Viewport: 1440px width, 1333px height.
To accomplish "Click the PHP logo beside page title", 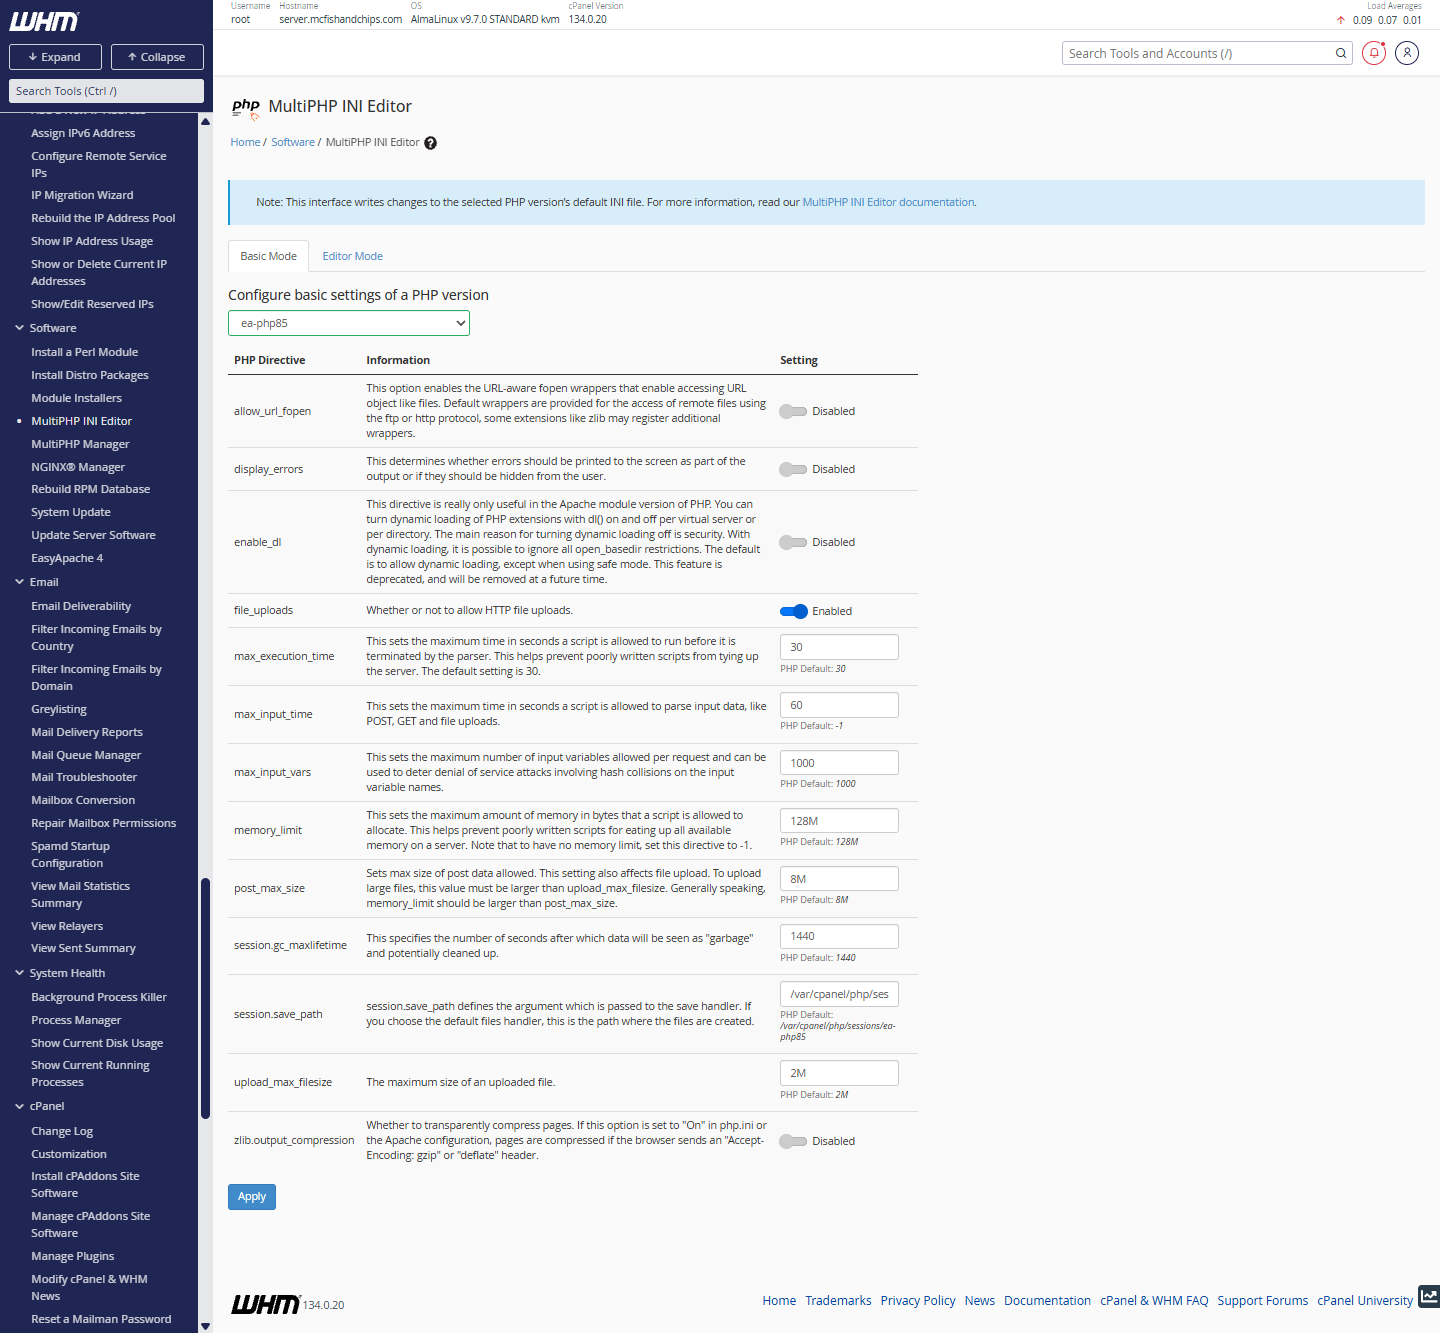I will [246, 107].
